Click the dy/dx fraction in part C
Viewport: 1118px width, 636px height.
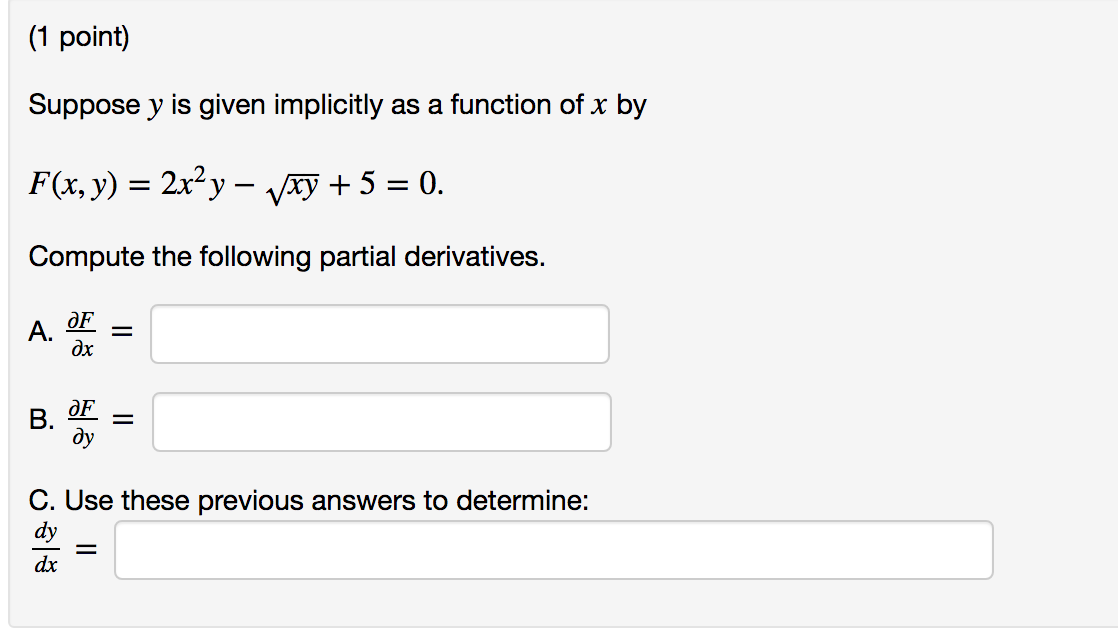click(44, 547)
